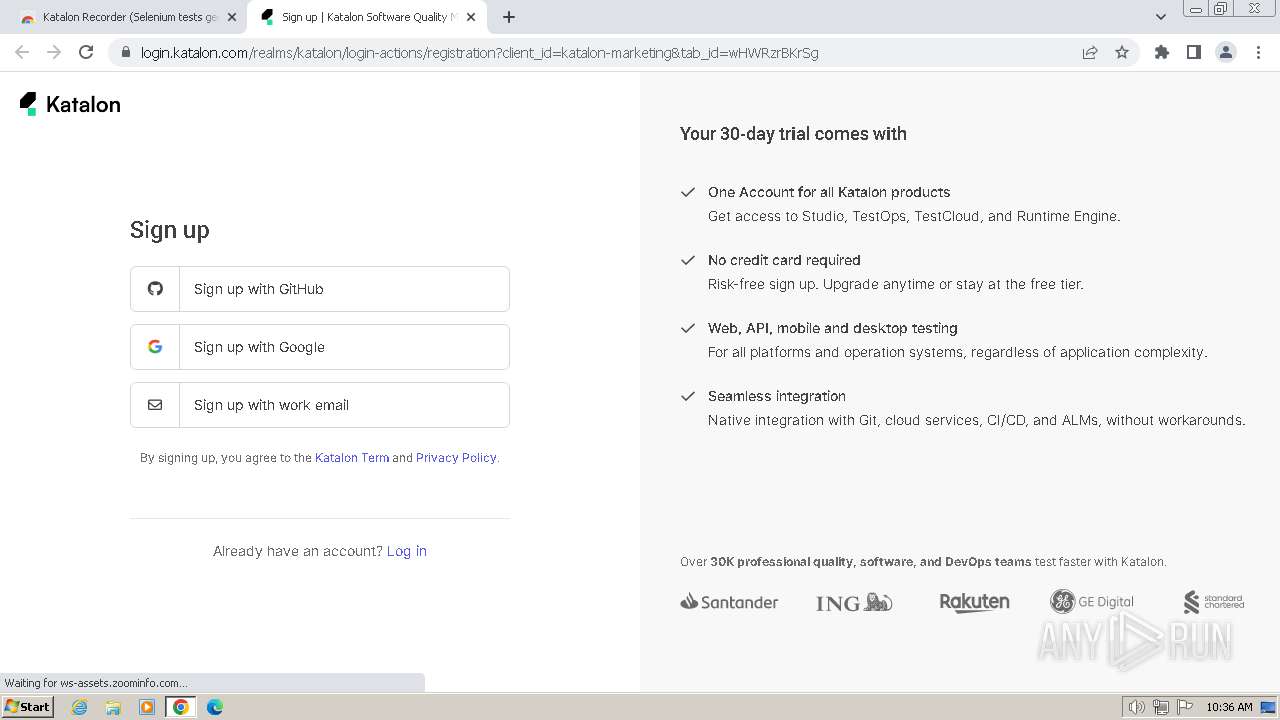Click the Standard Chartered logo

click(1214, 602)
